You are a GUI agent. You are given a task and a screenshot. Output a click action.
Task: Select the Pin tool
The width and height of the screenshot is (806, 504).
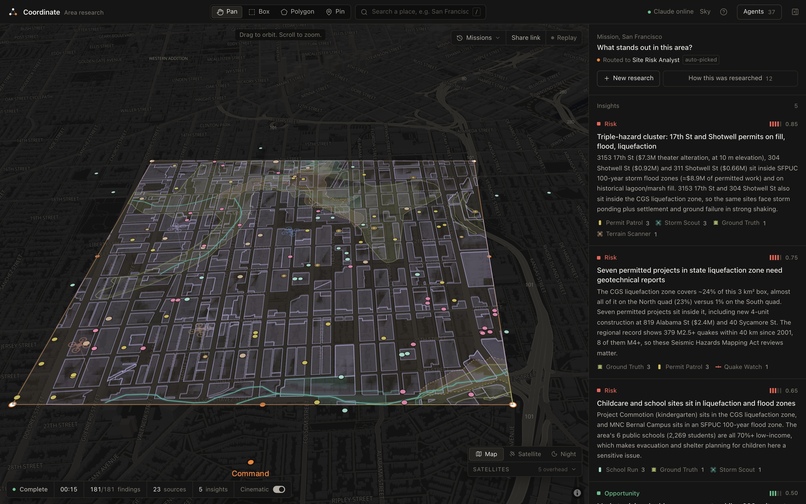(335, 11)
